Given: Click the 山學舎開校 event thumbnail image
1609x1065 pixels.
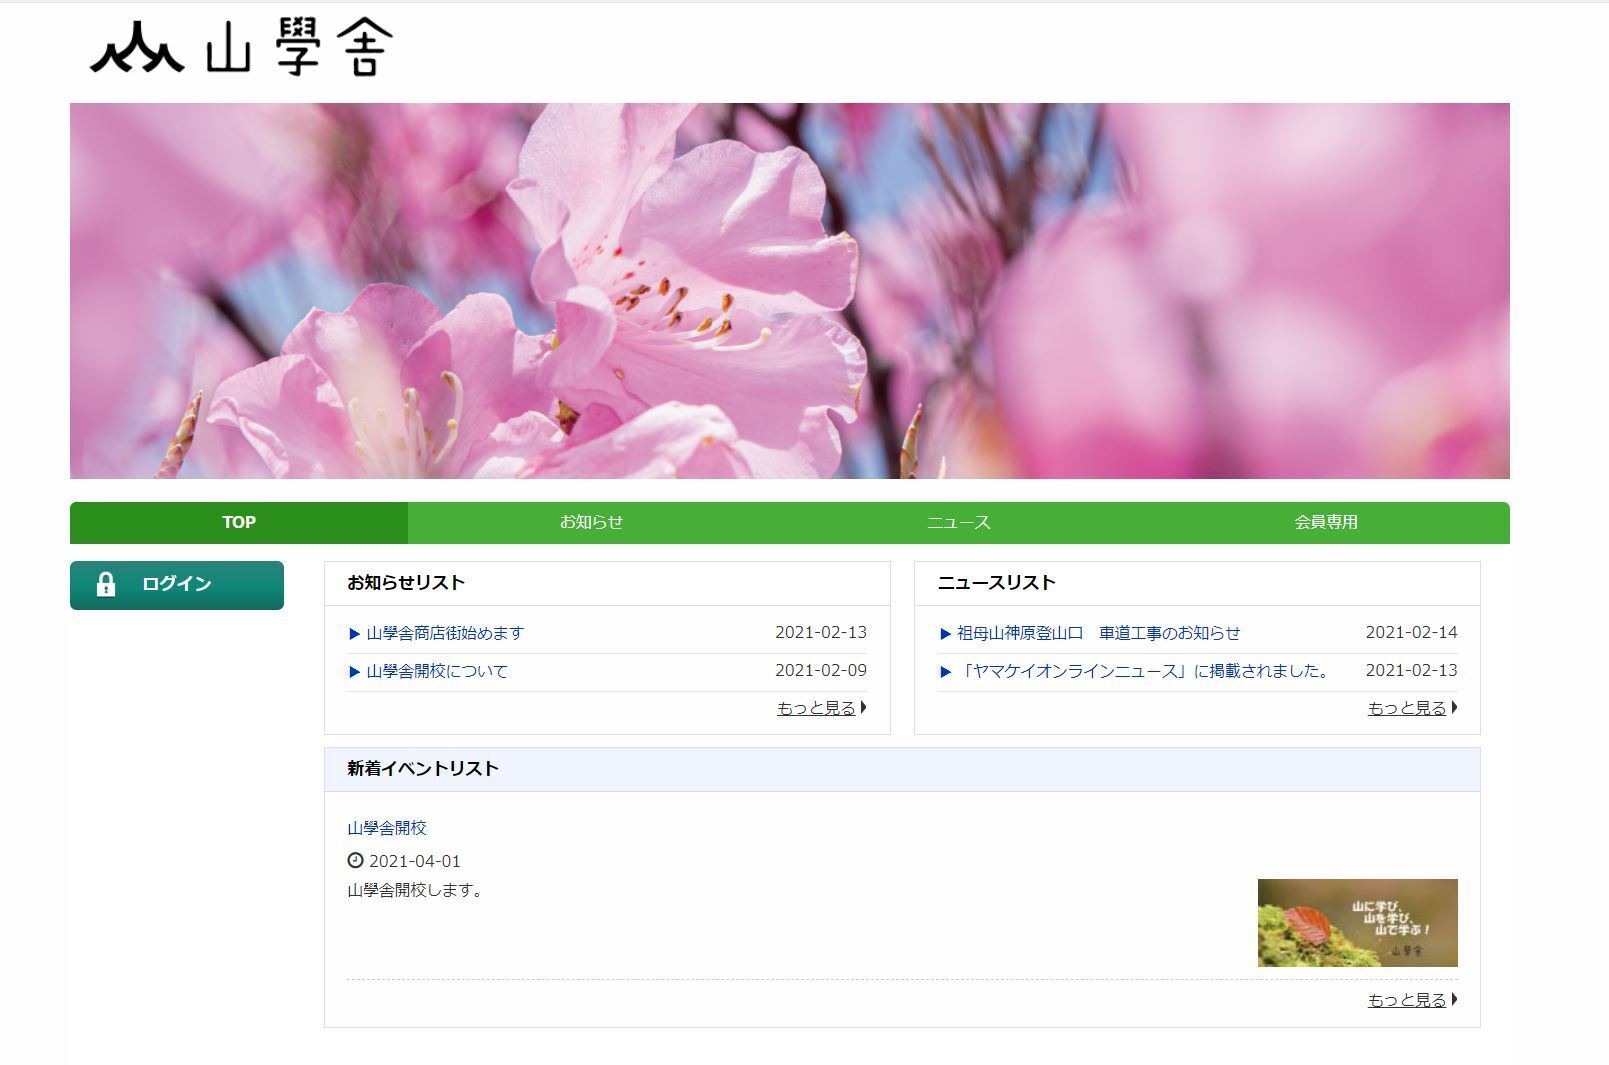Looking at the screenshot, I should point(1357,923).
